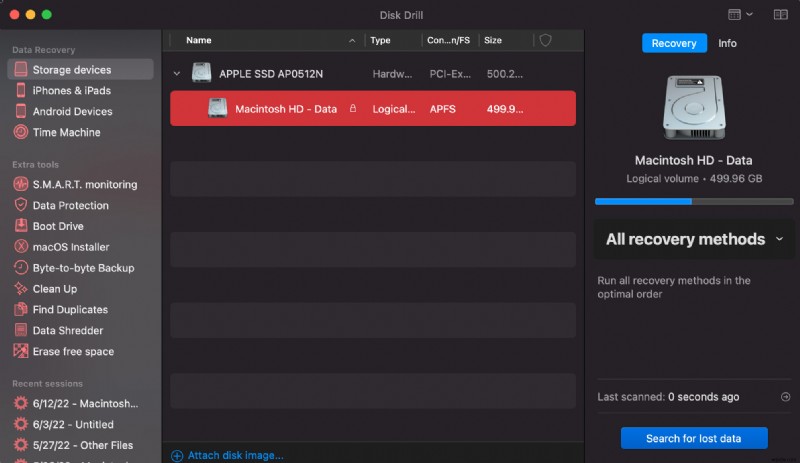Click the lock icon on Macintosh HD - Data
This screenshot has height=463, width=800.
(x=352, y=109)
